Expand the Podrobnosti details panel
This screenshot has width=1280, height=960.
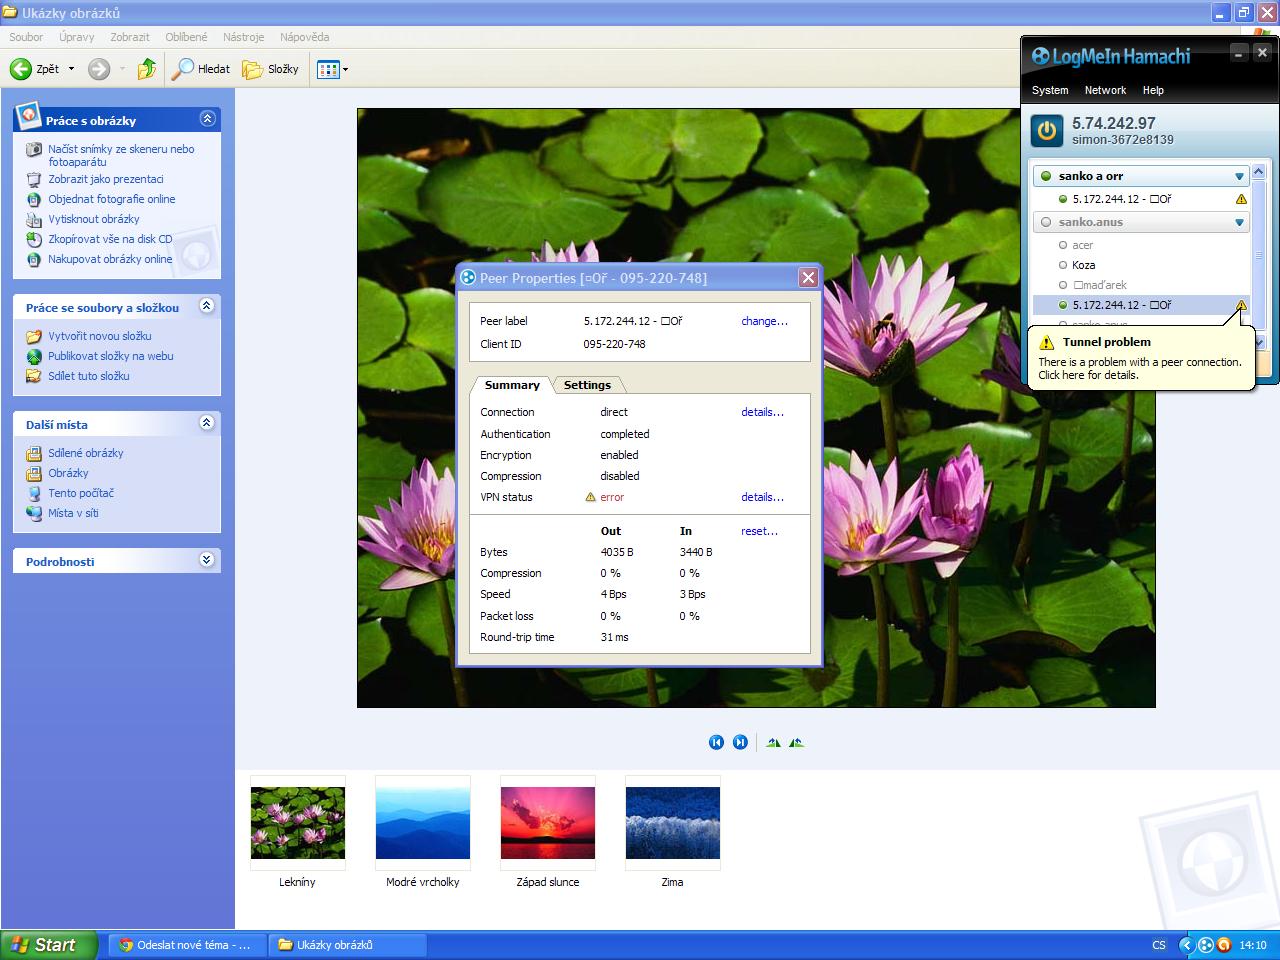(207, 560)
